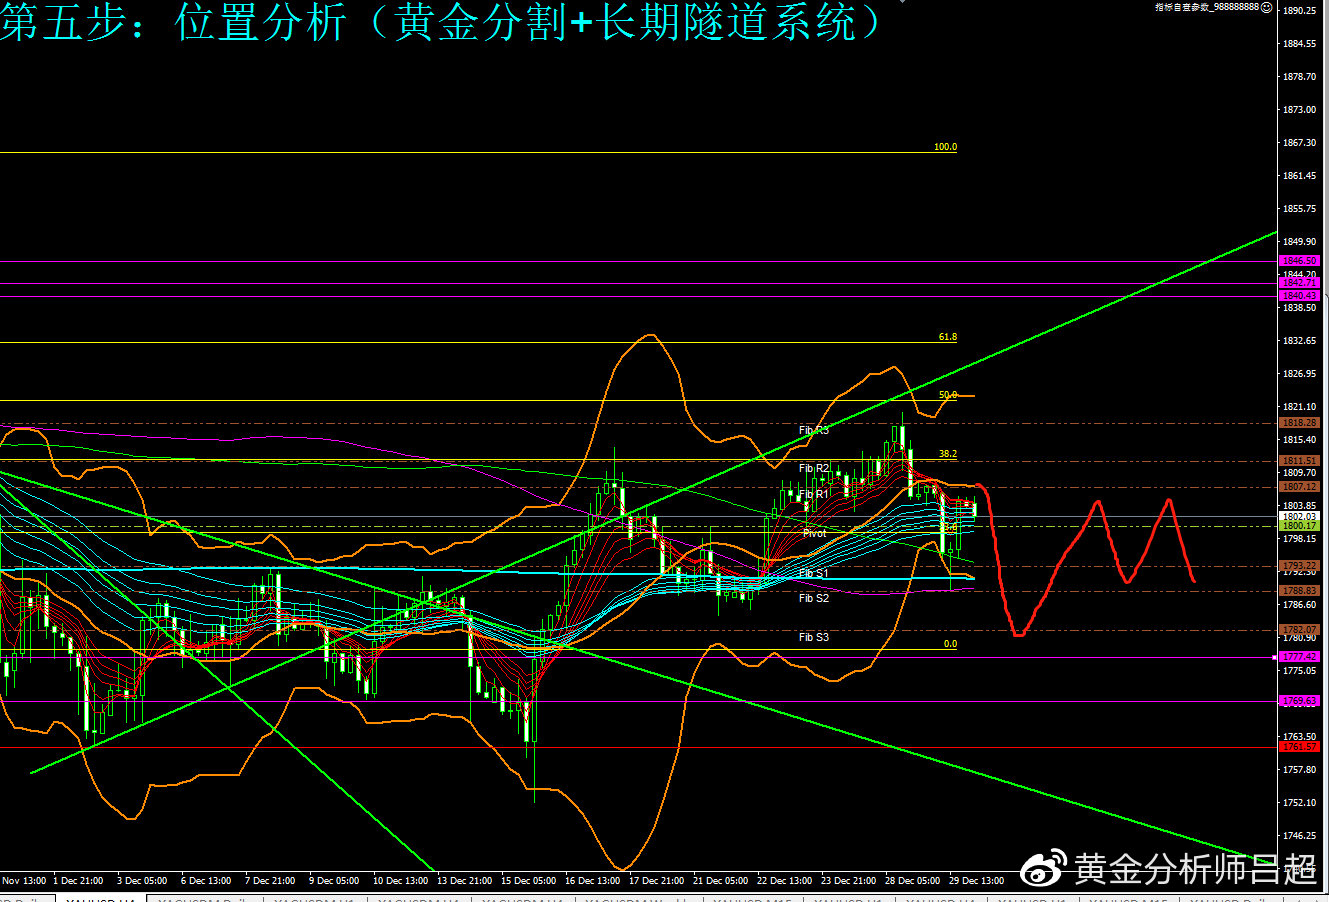Click the brown 1807.12 price label
This screenshot has width=1329, height=902.
click(1300, 486)
